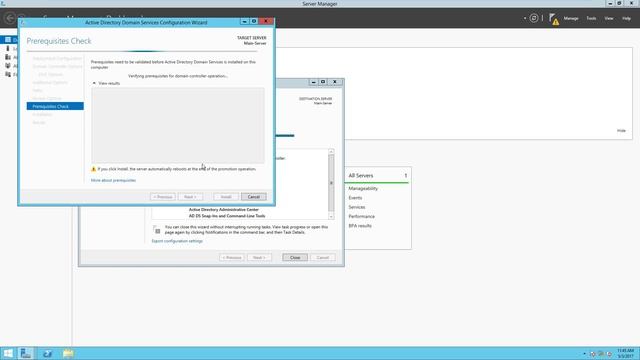The width and height of the screenshot is (640, 360).
Task: Open the Windows Start button
Action: pyautogui.click(x=8, y=353)
